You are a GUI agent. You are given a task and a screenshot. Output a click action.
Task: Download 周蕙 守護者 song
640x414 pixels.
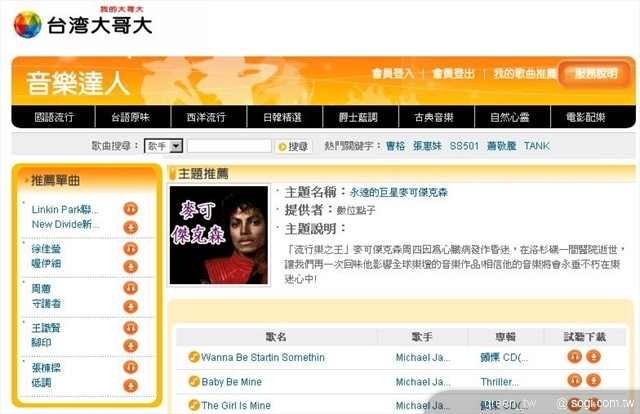coord(131,306)
